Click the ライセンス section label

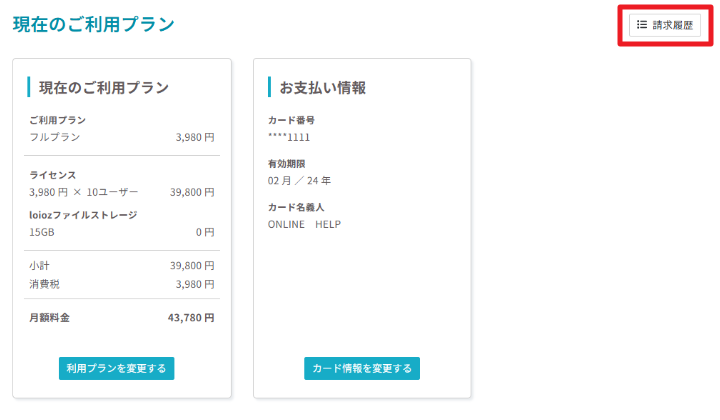(53, 174)
